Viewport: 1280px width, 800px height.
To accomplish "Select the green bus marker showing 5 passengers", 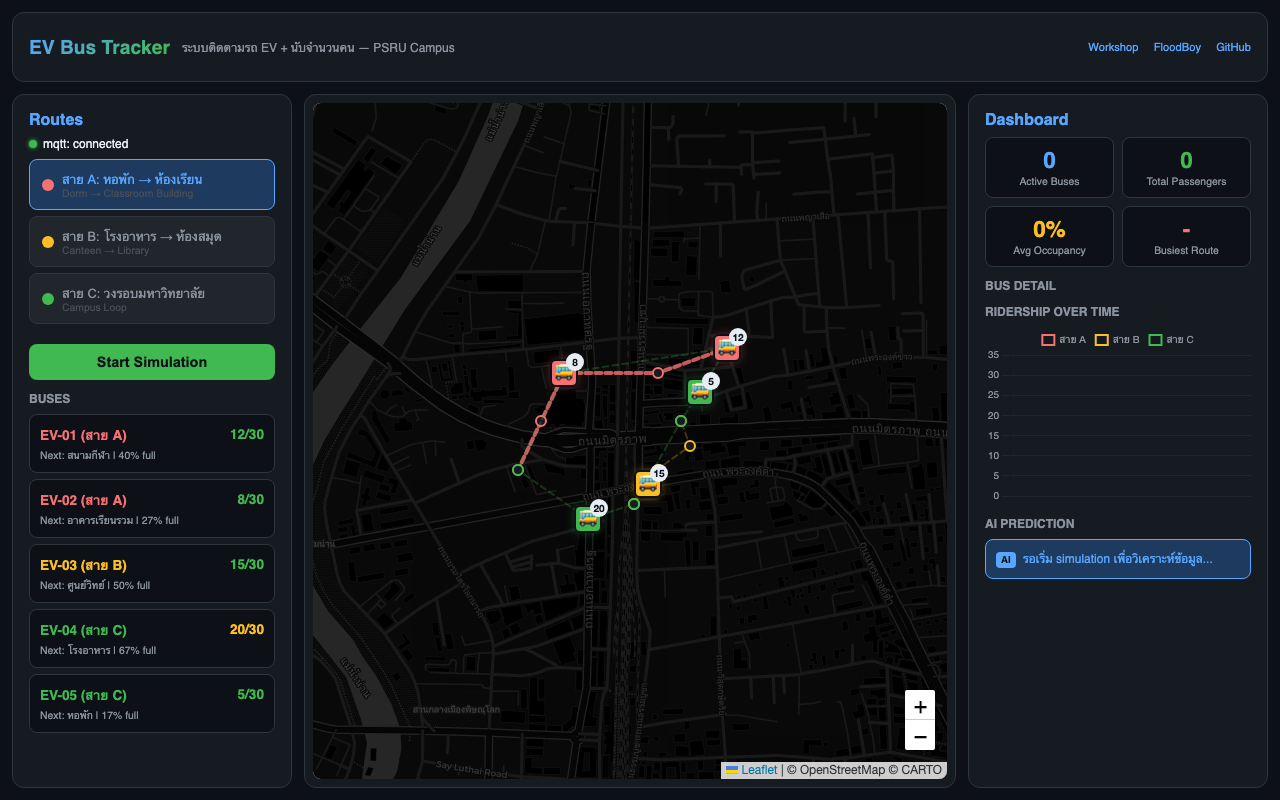I will tap(699, 391).
